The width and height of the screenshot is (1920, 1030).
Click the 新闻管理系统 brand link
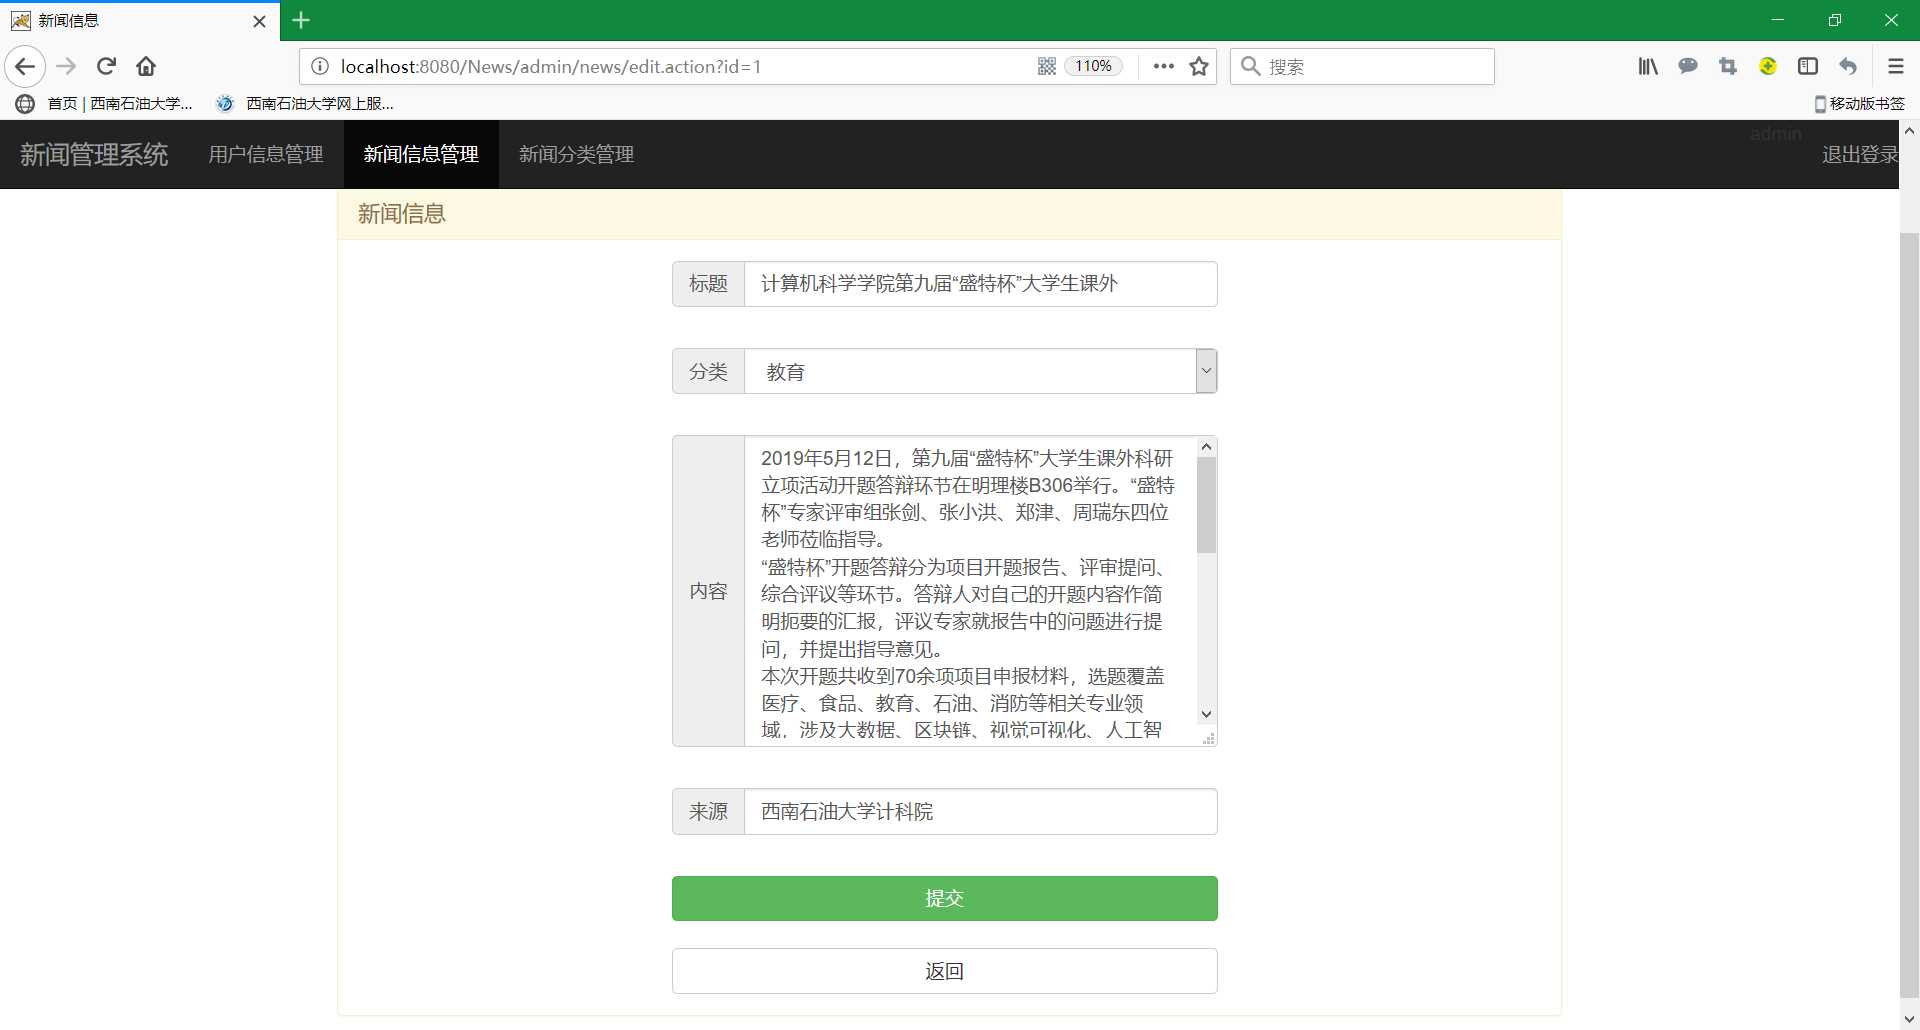tap(94, 154)
